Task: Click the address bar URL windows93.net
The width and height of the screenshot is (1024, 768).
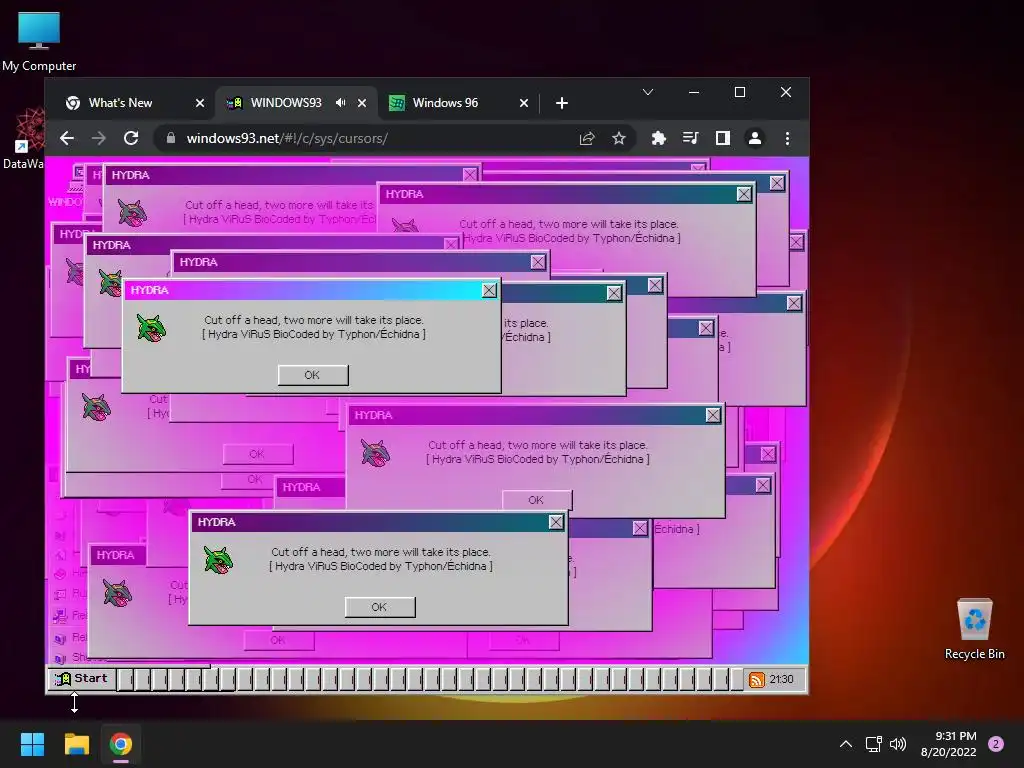Action: coord(287,138)
